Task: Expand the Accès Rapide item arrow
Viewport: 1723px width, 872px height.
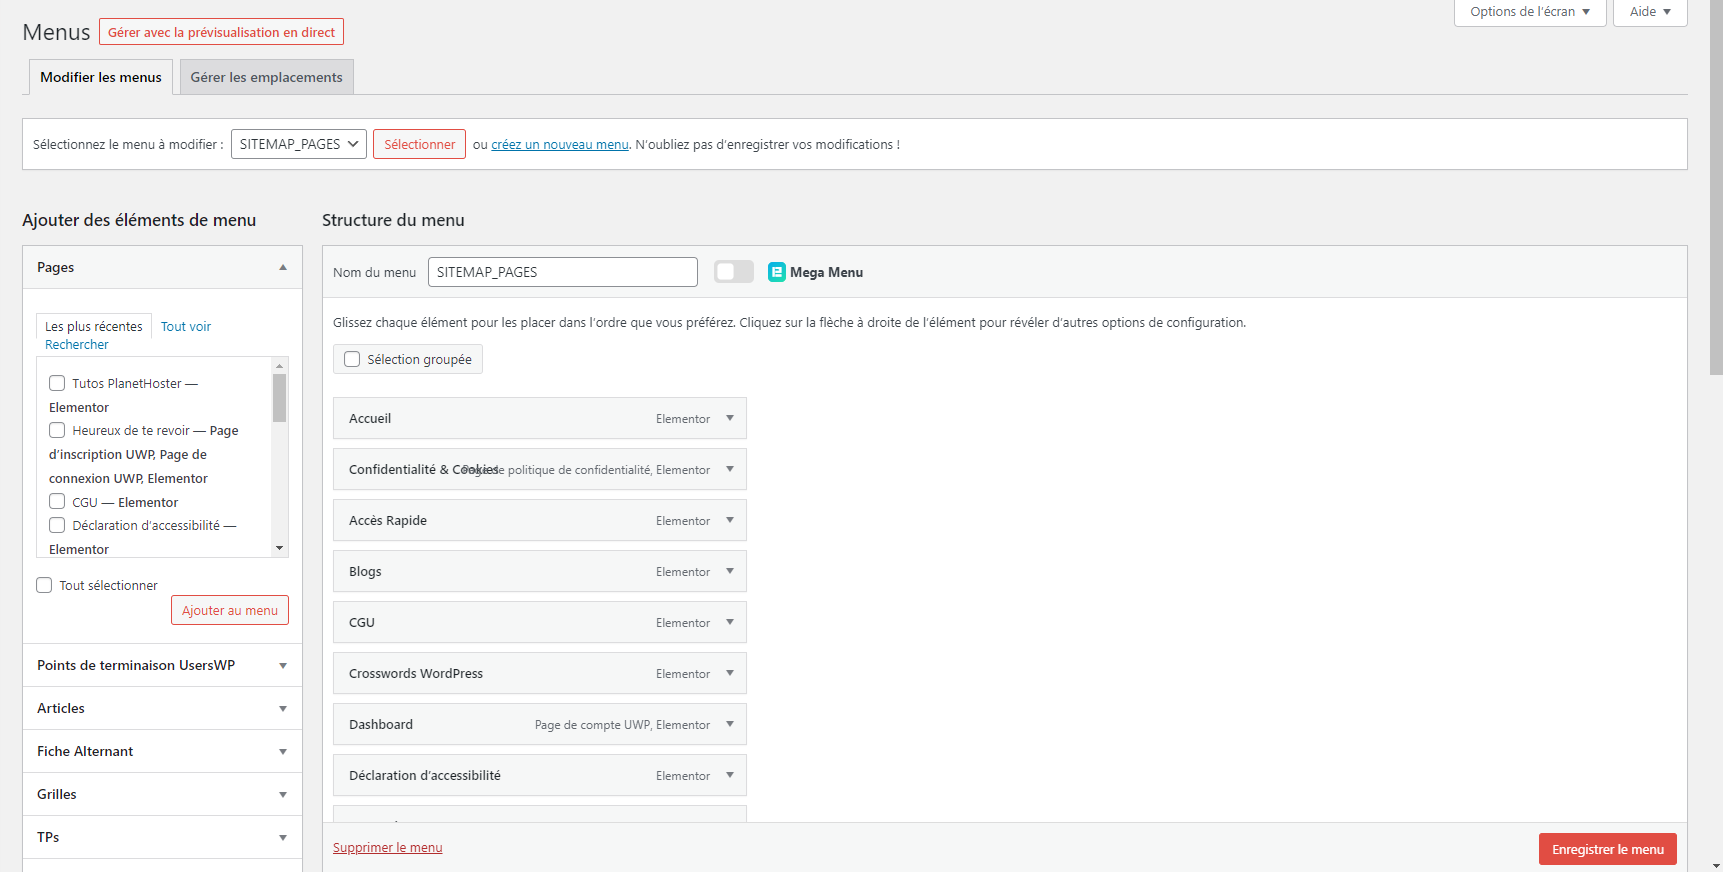Action: (730, 520)
